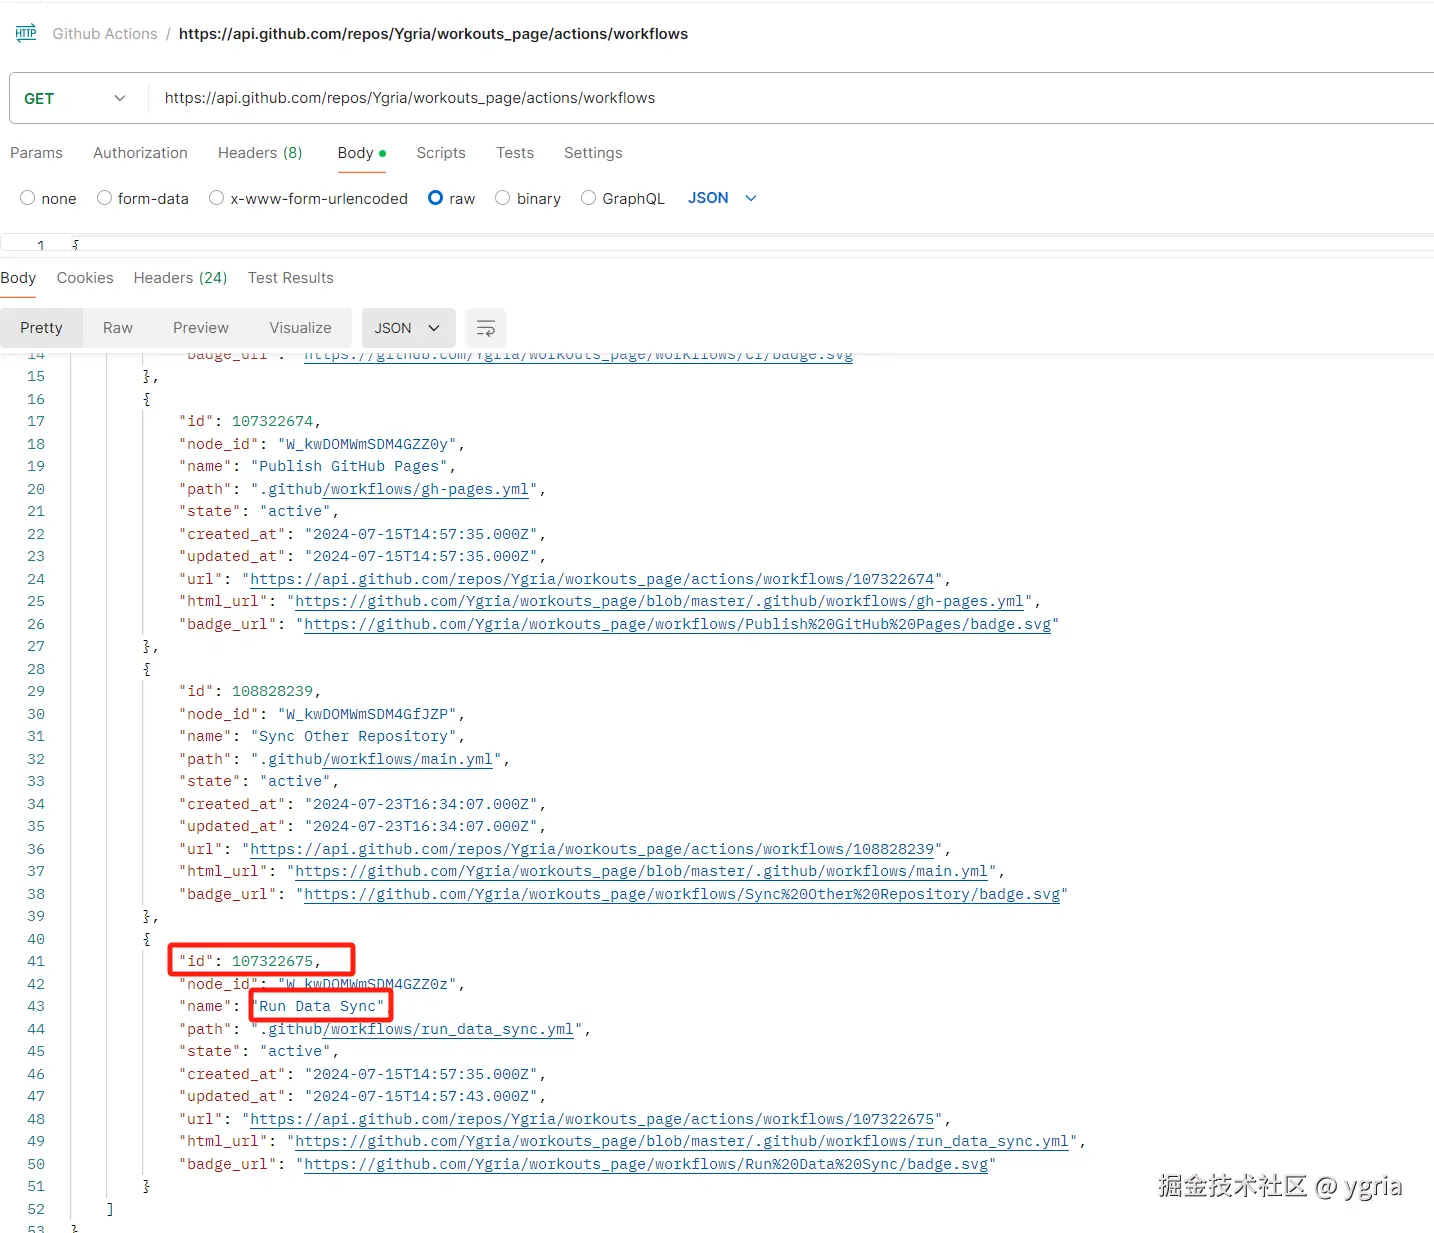Screen dimensions: 1434x1233
Task: Open the run_data_sync.yml html_url link
Action: pyautogui.click(x=682, y=1141)
